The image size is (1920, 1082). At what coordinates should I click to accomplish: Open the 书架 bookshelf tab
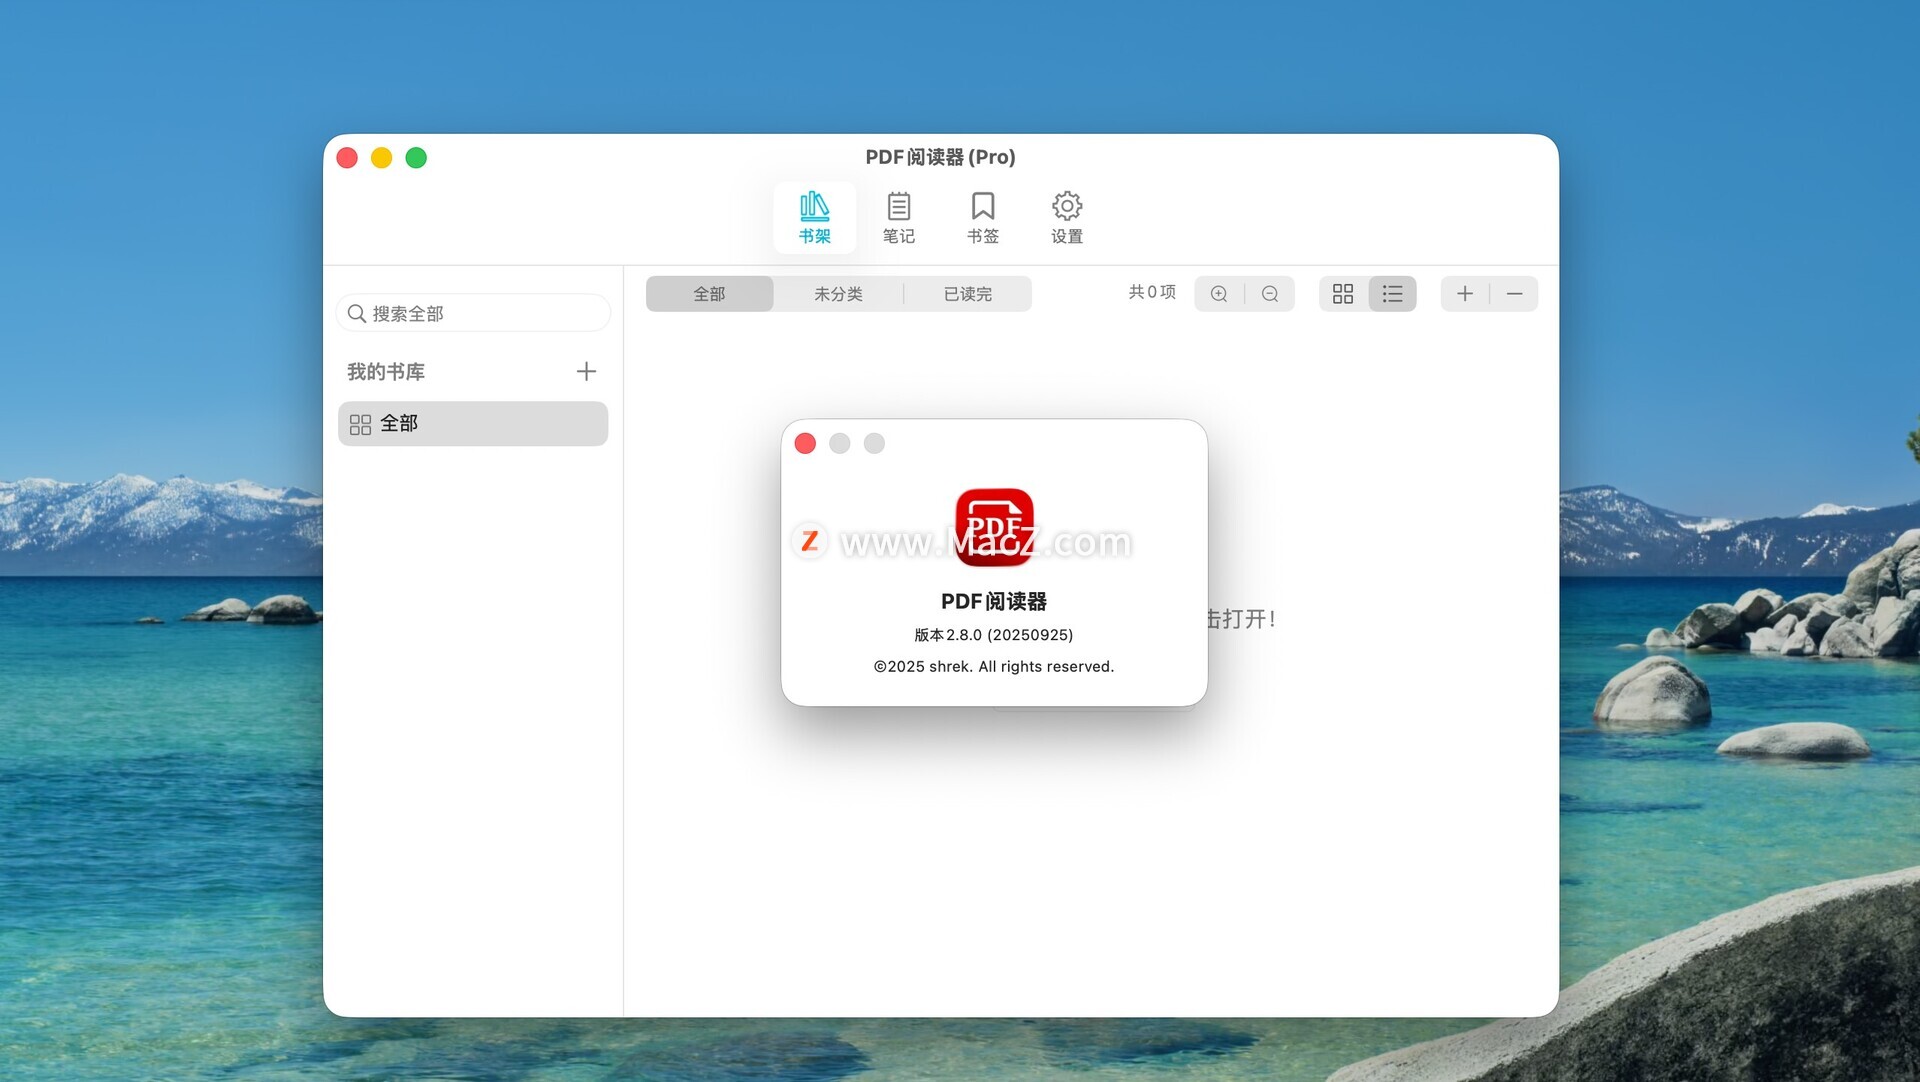click(814, 217)
